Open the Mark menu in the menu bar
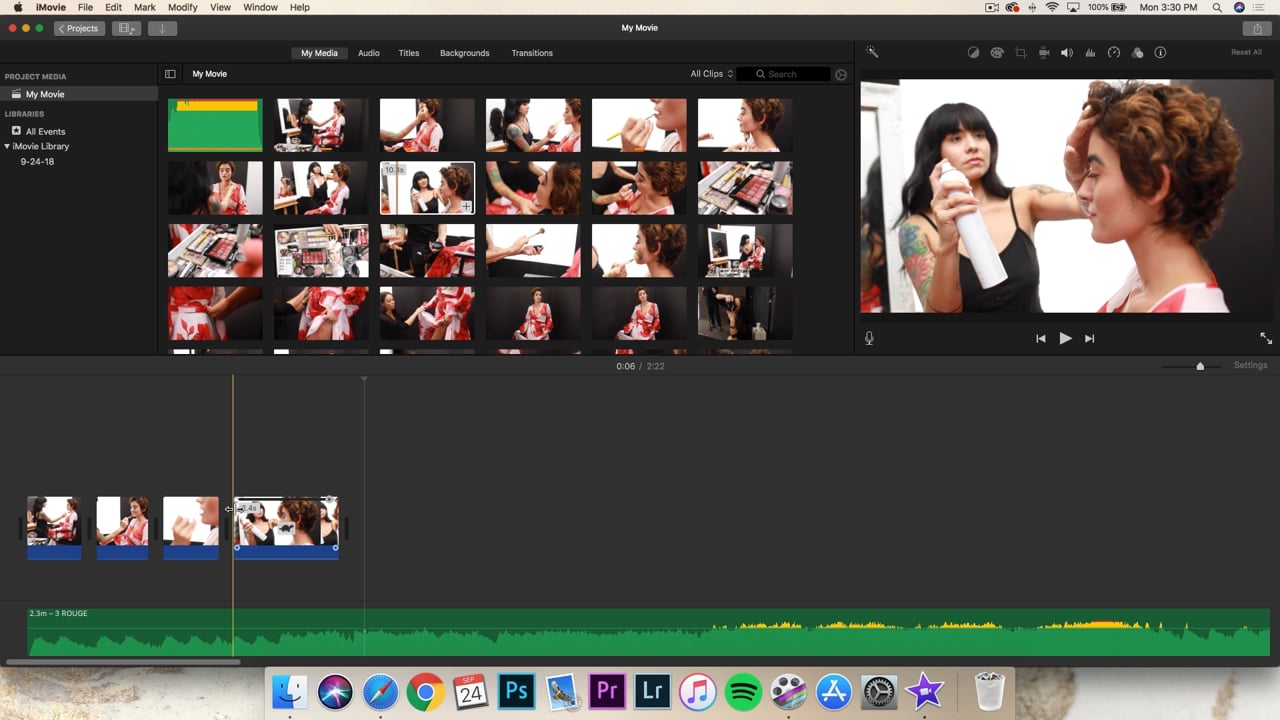Image resolution: width=1280 pixels, height=720 pixels. pos(145,7)
